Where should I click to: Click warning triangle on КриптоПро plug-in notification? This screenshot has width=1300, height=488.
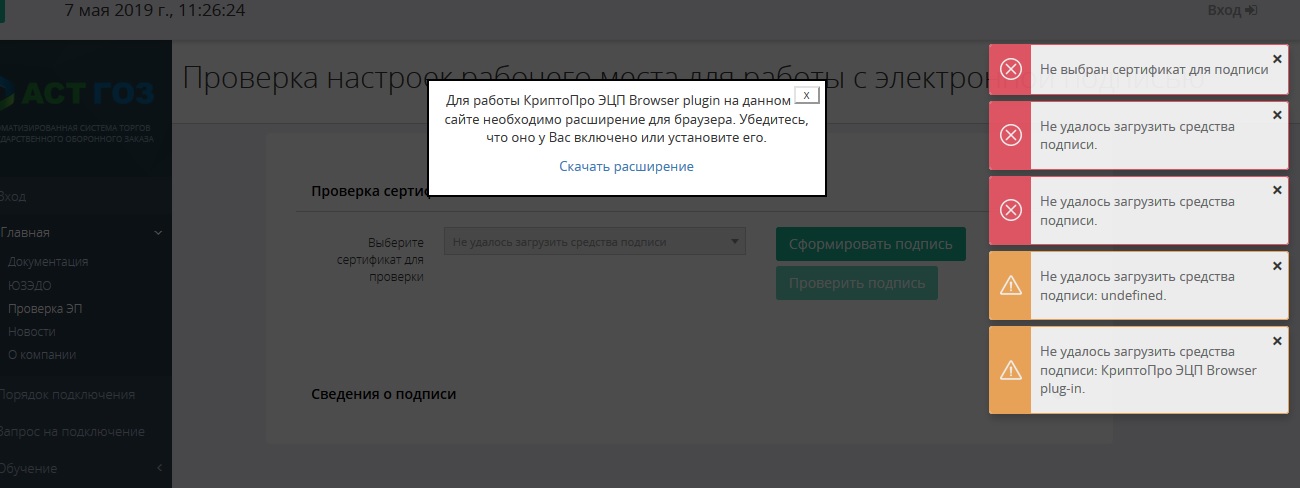pos(1010,370)
